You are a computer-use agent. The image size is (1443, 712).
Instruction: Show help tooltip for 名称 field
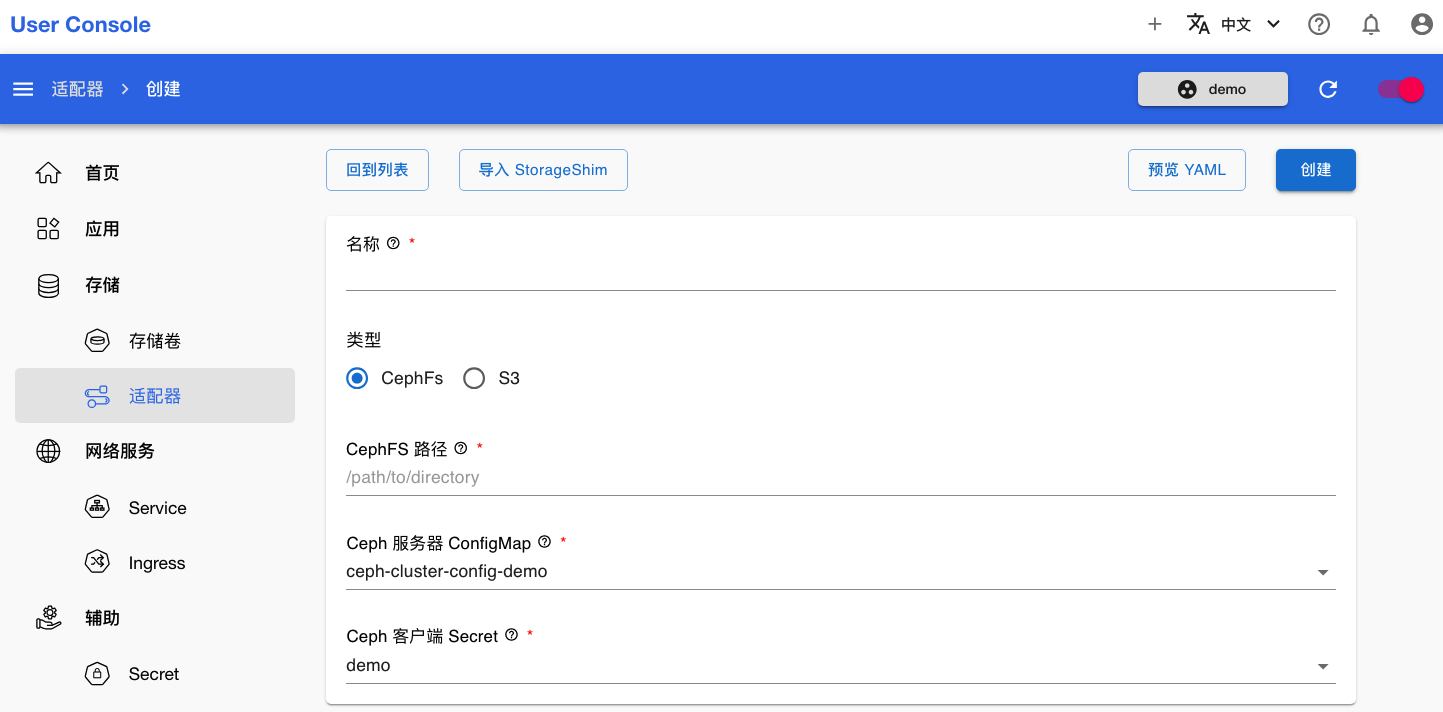pyautogui.click(x=393, y=243)
